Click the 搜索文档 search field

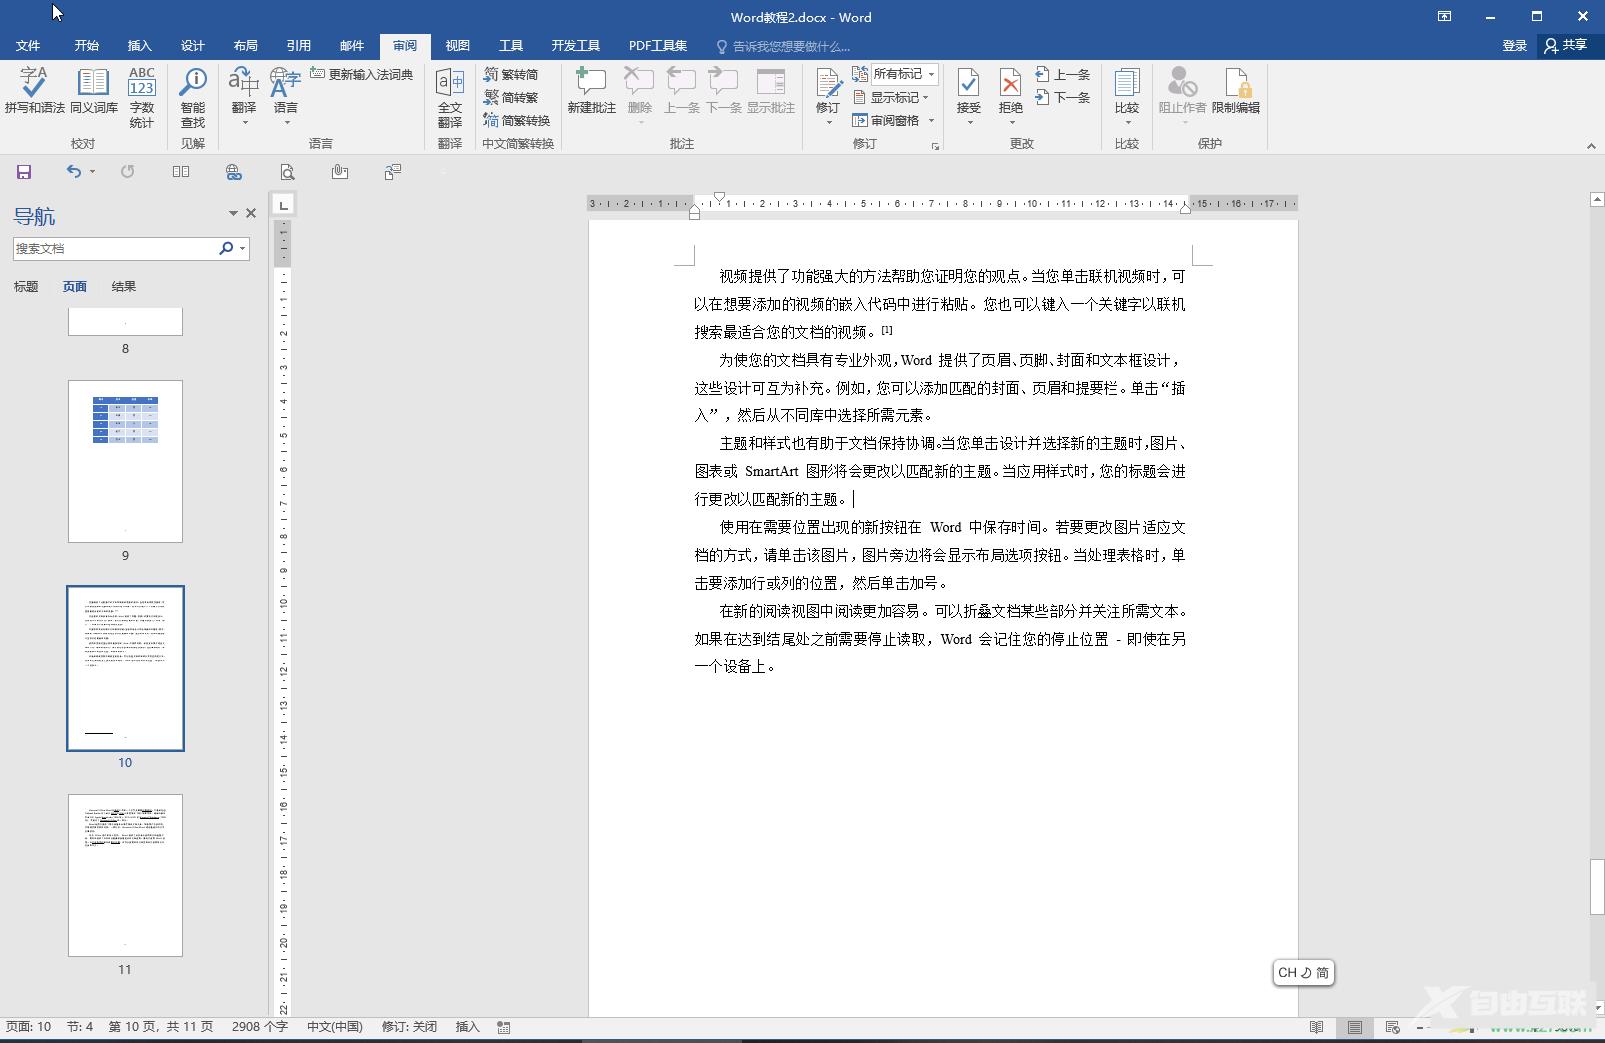[x=116, y=248]
